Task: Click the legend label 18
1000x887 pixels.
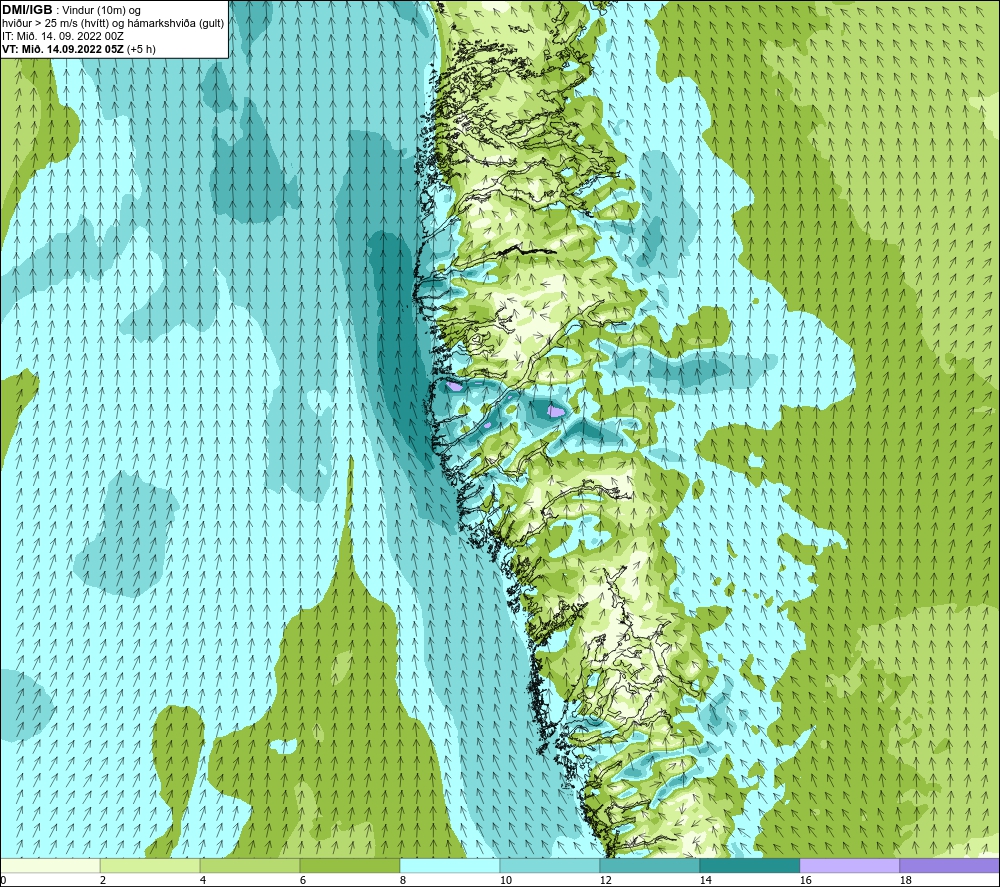Action: [905, 881]
